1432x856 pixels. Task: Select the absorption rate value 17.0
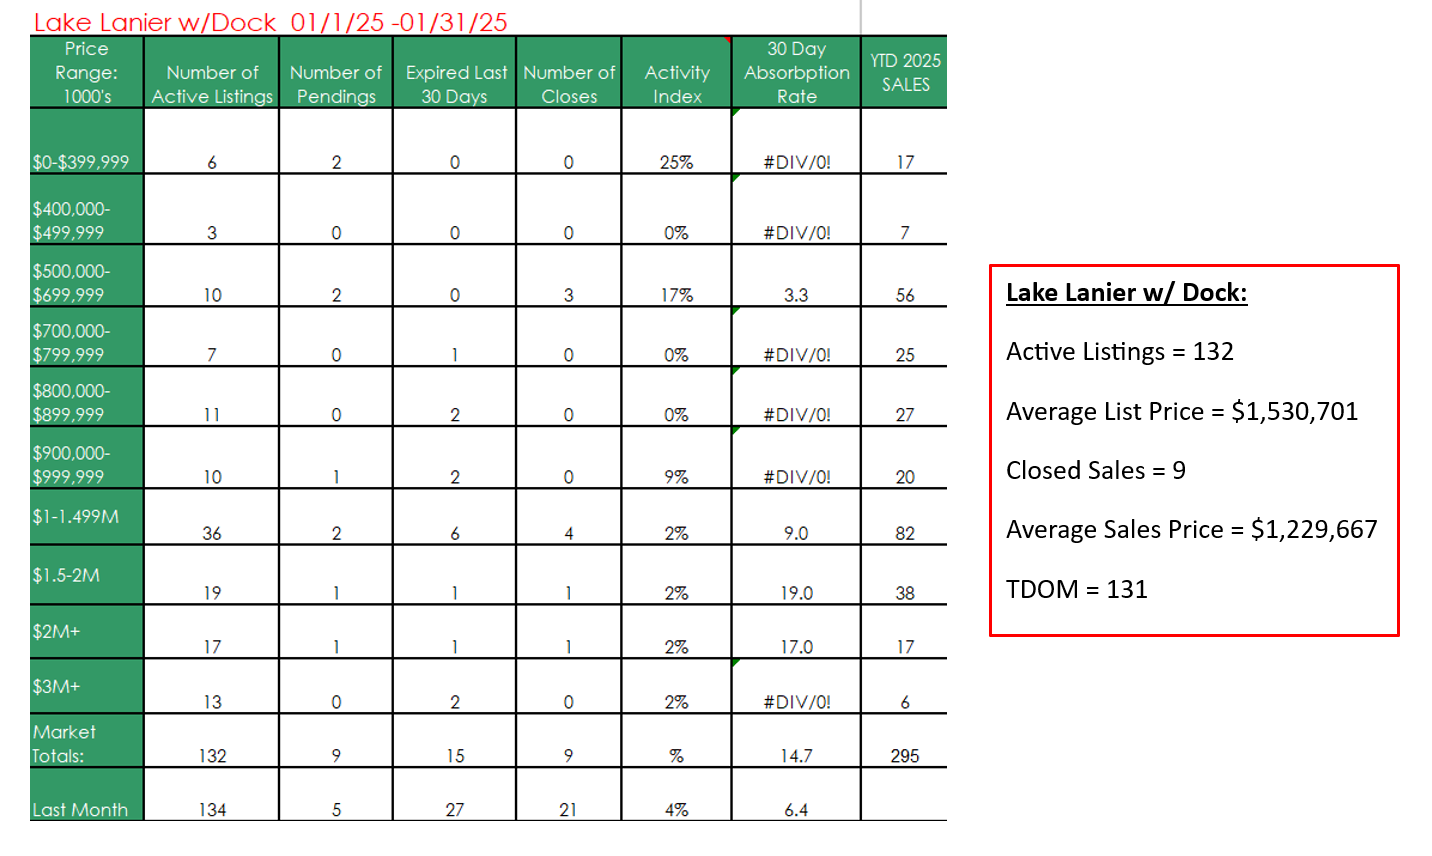pos(797,647)
